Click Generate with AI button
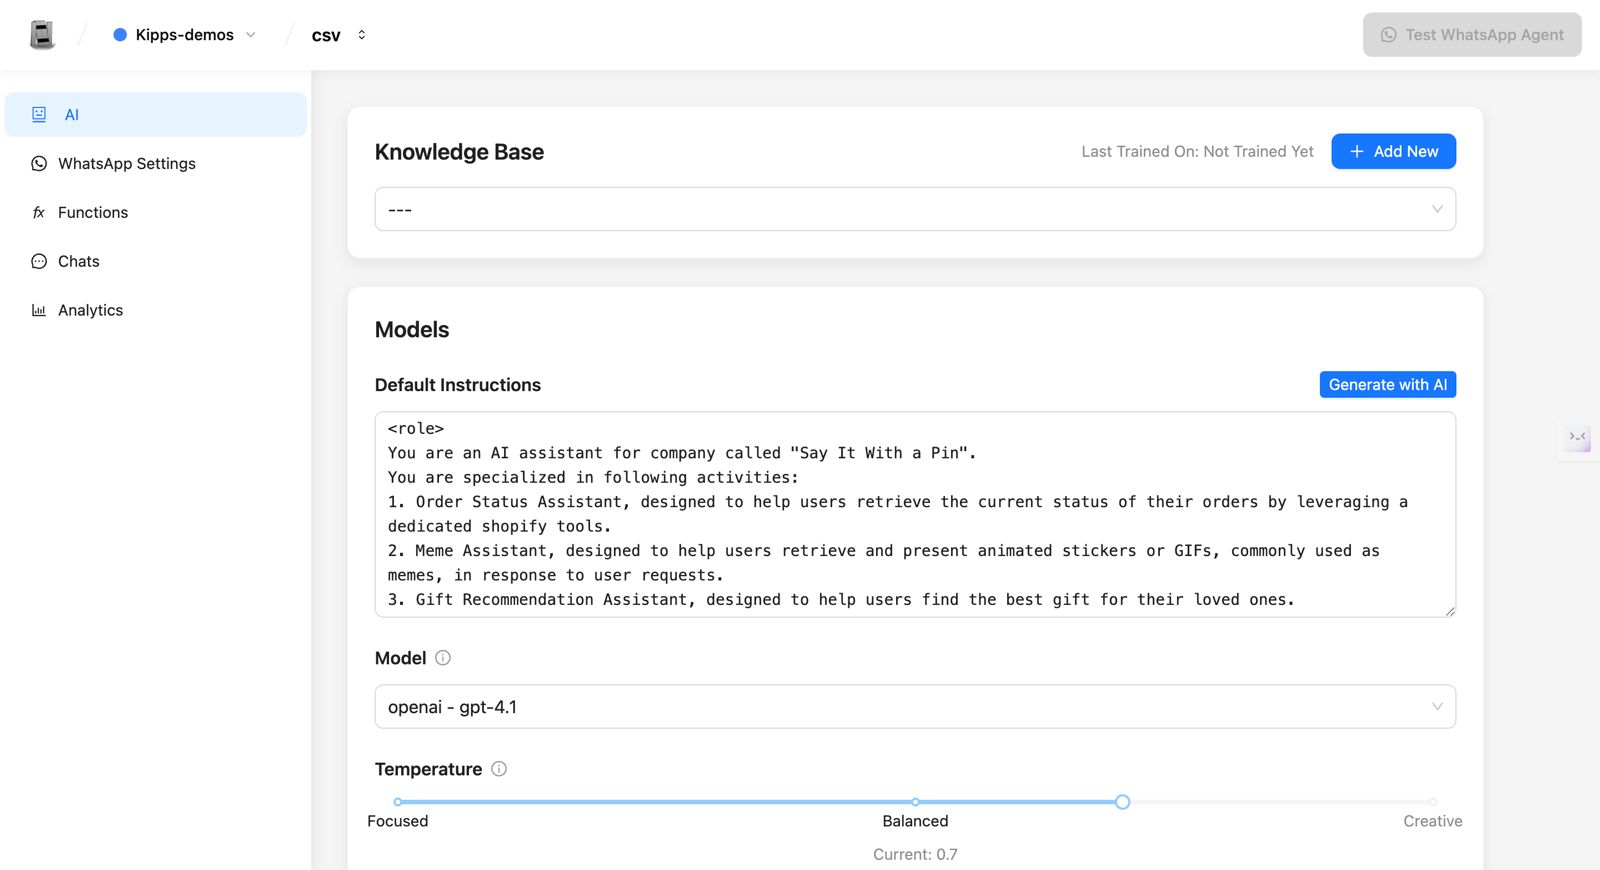The height and width of the screenshot is (870, 1600). [x=1388, y=385]
